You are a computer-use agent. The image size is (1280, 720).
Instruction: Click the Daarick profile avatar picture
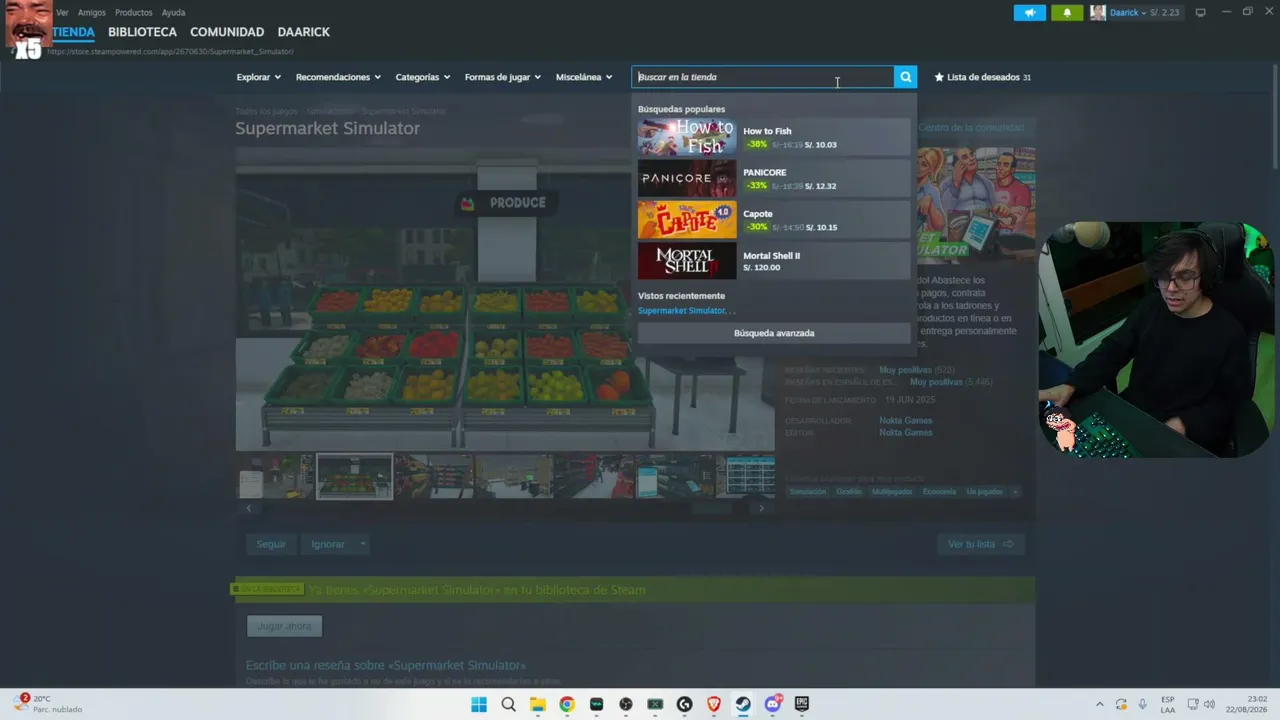pos(1098,13)
